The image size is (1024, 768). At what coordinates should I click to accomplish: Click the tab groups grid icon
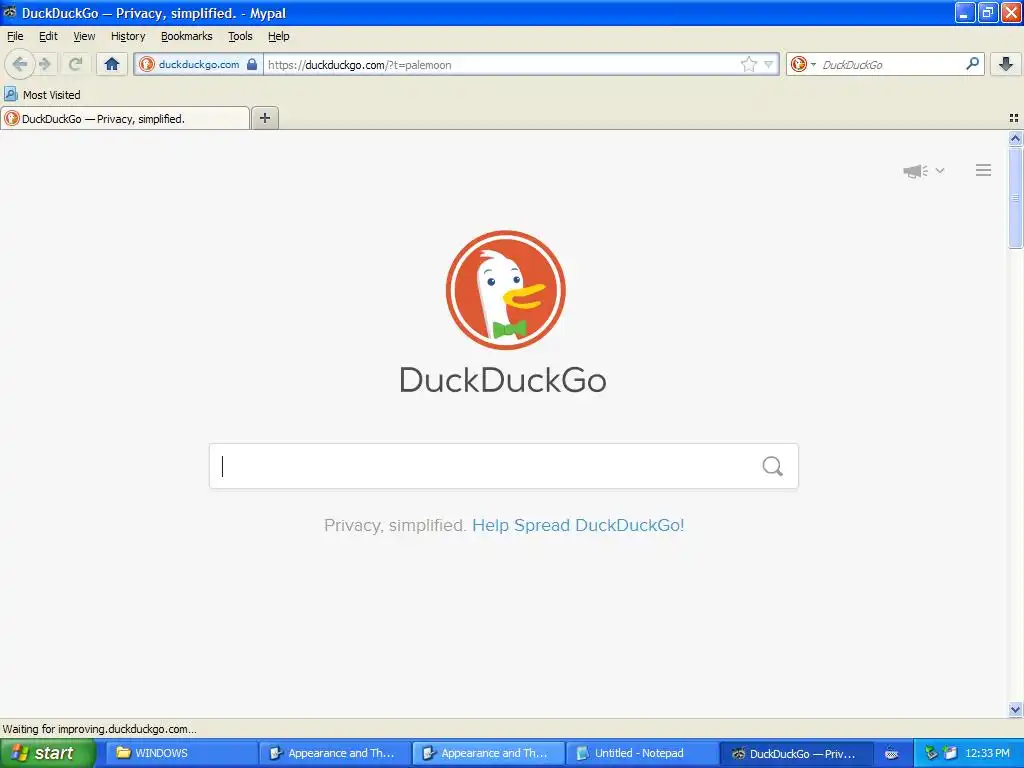coord(1014,118)
